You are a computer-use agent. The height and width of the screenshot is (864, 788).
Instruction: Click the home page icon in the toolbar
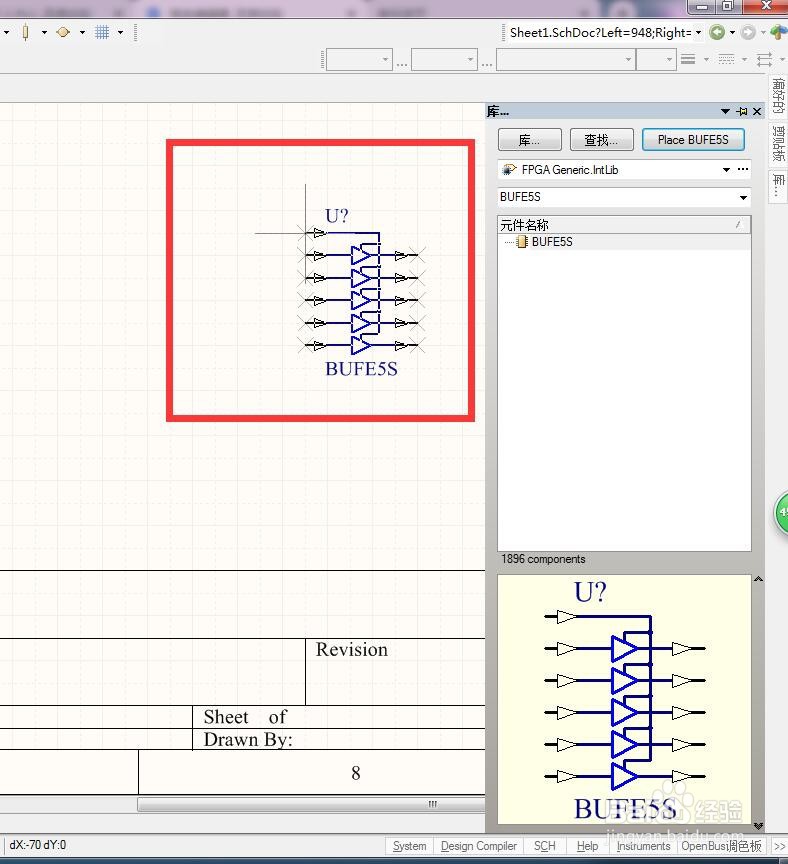tap(779, 33)
